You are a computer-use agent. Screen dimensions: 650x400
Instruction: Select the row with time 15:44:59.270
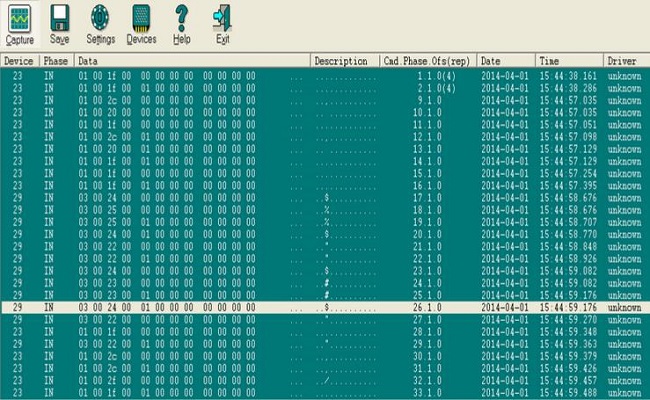[325, 320]
